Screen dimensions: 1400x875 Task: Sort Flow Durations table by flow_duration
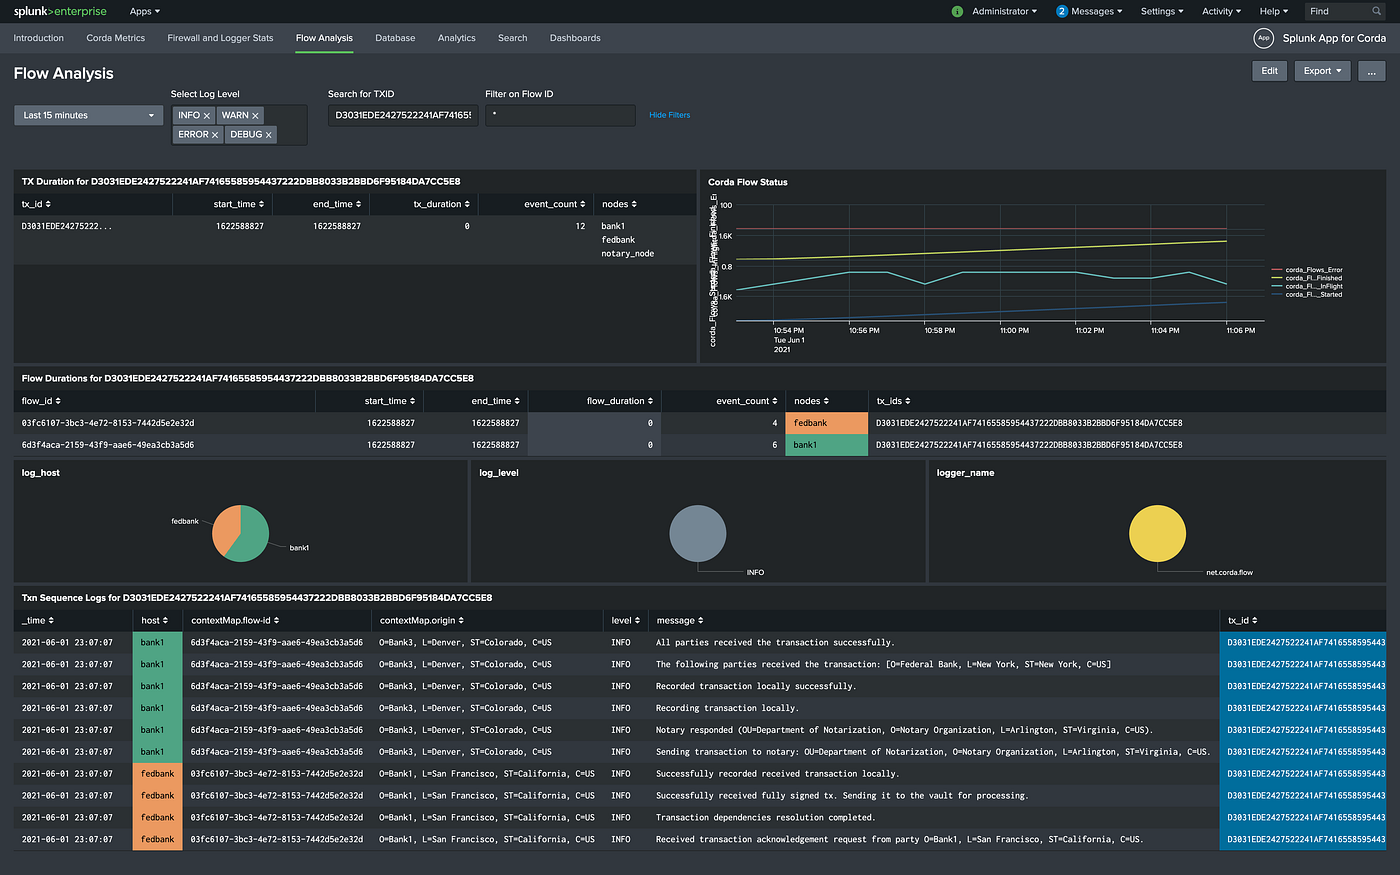pyautogui.click(x=620, y=401)
